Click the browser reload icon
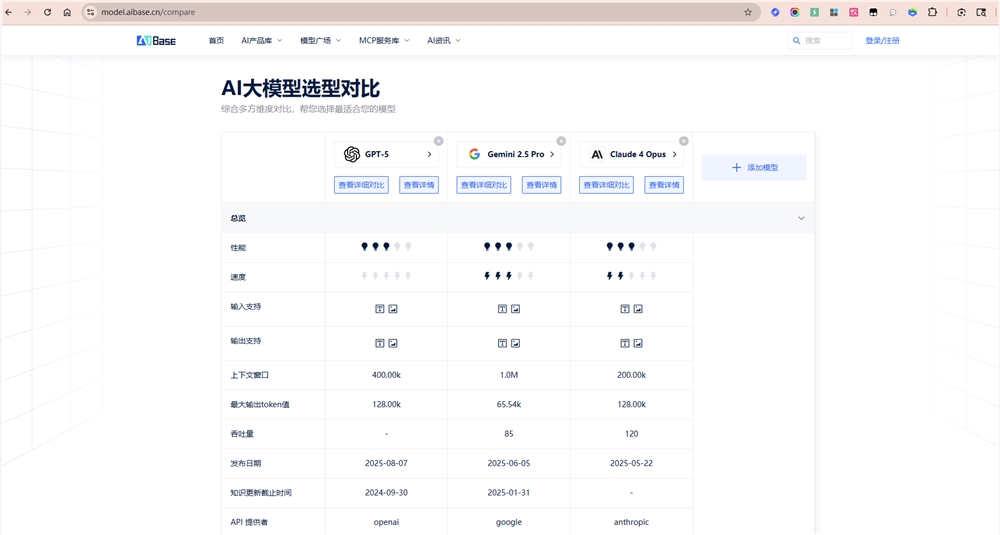1000x535 pixels. click(47, 12)
